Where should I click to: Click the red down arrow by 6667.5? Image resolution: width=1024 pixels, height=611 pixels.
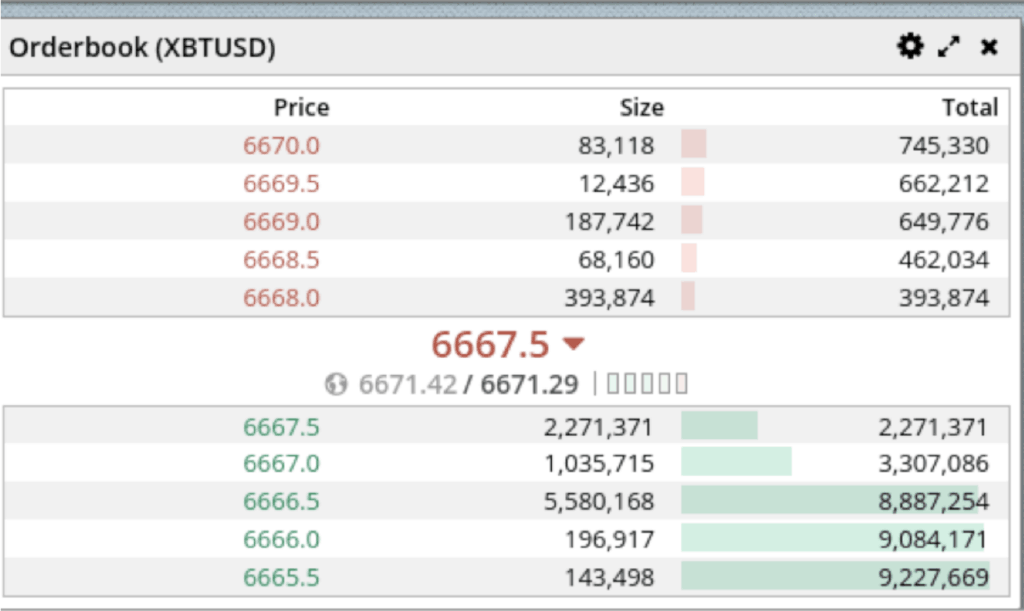click(573, 344)
